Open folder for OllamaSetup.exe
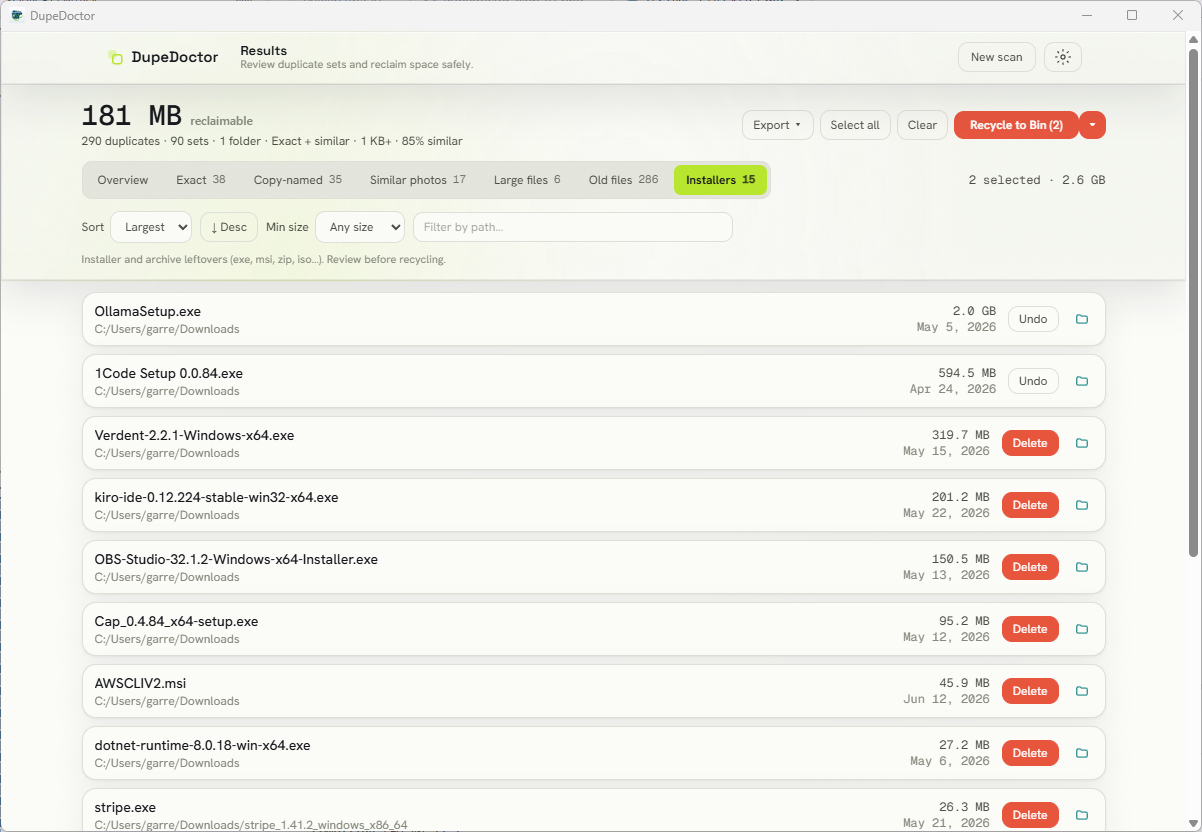Viewport: 1202px width, 832px height. 1081,319
